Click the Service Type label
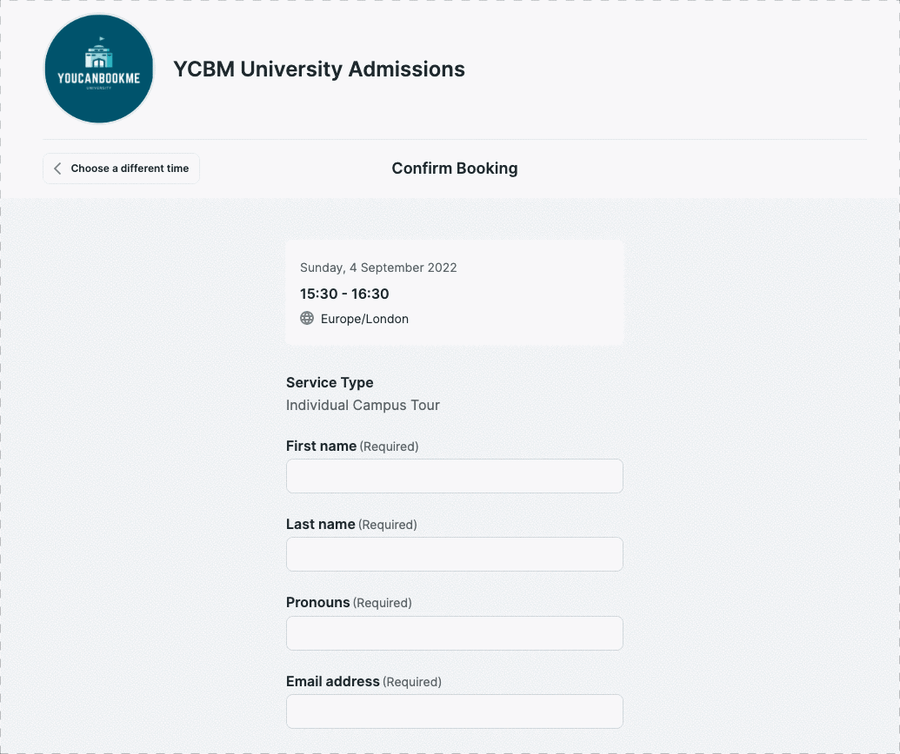Image resolution: width=900 pixels, height=754 pixels. coord(329,382)
